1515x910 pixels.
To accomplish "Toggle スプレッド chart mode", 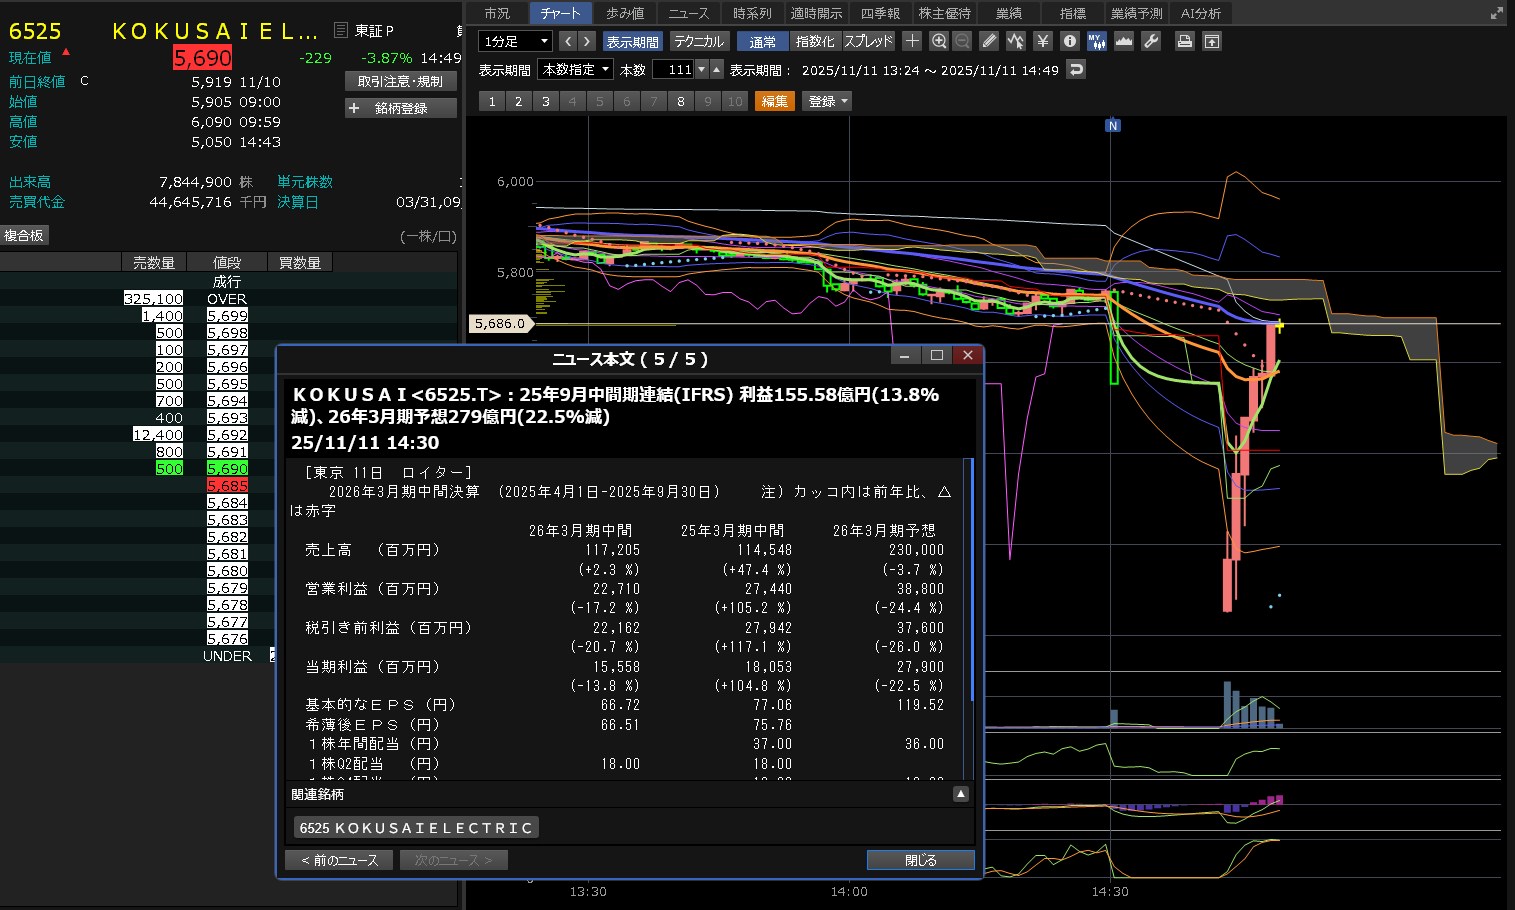I will pos(868,41).
